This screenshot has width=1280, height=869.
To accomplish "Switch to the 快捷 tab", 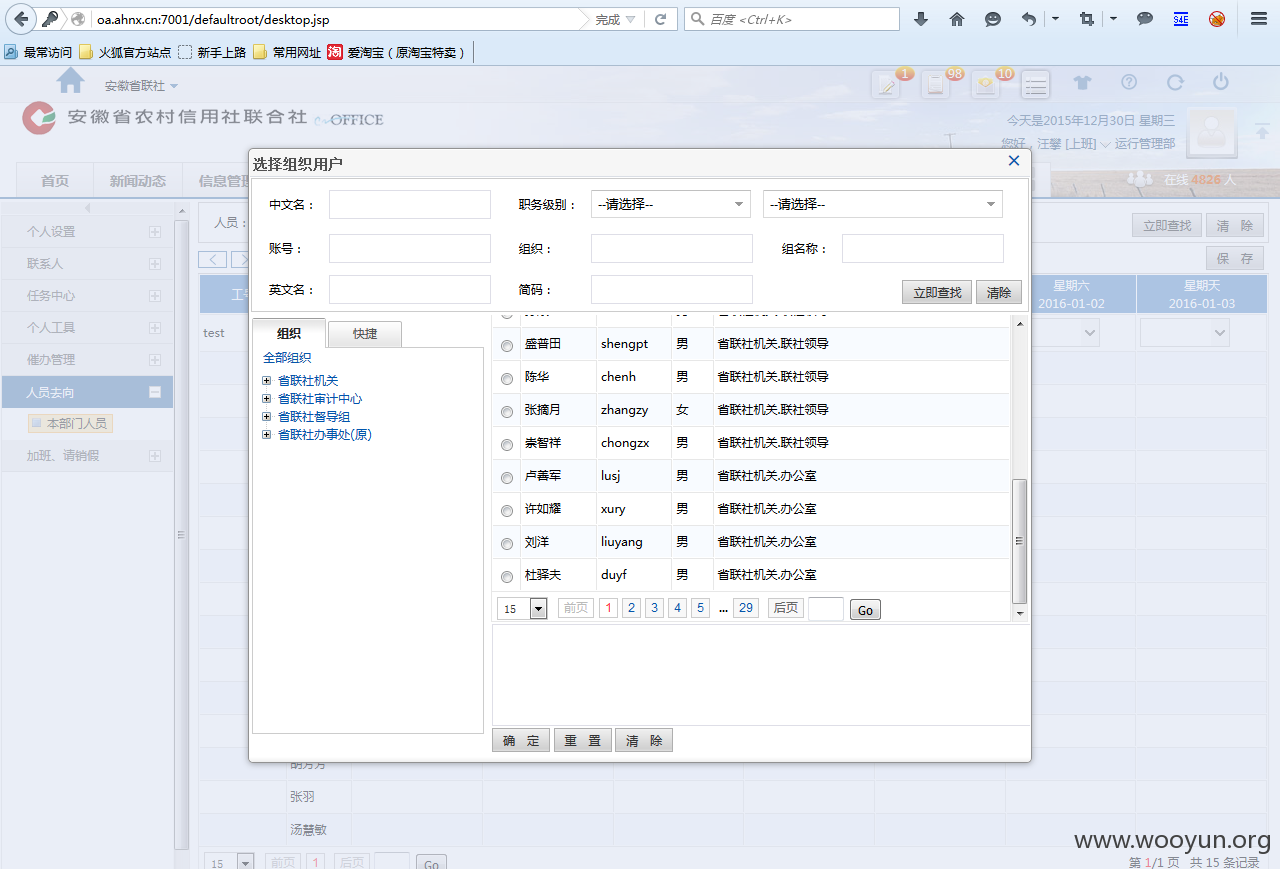I will click(x=365, y=334).
